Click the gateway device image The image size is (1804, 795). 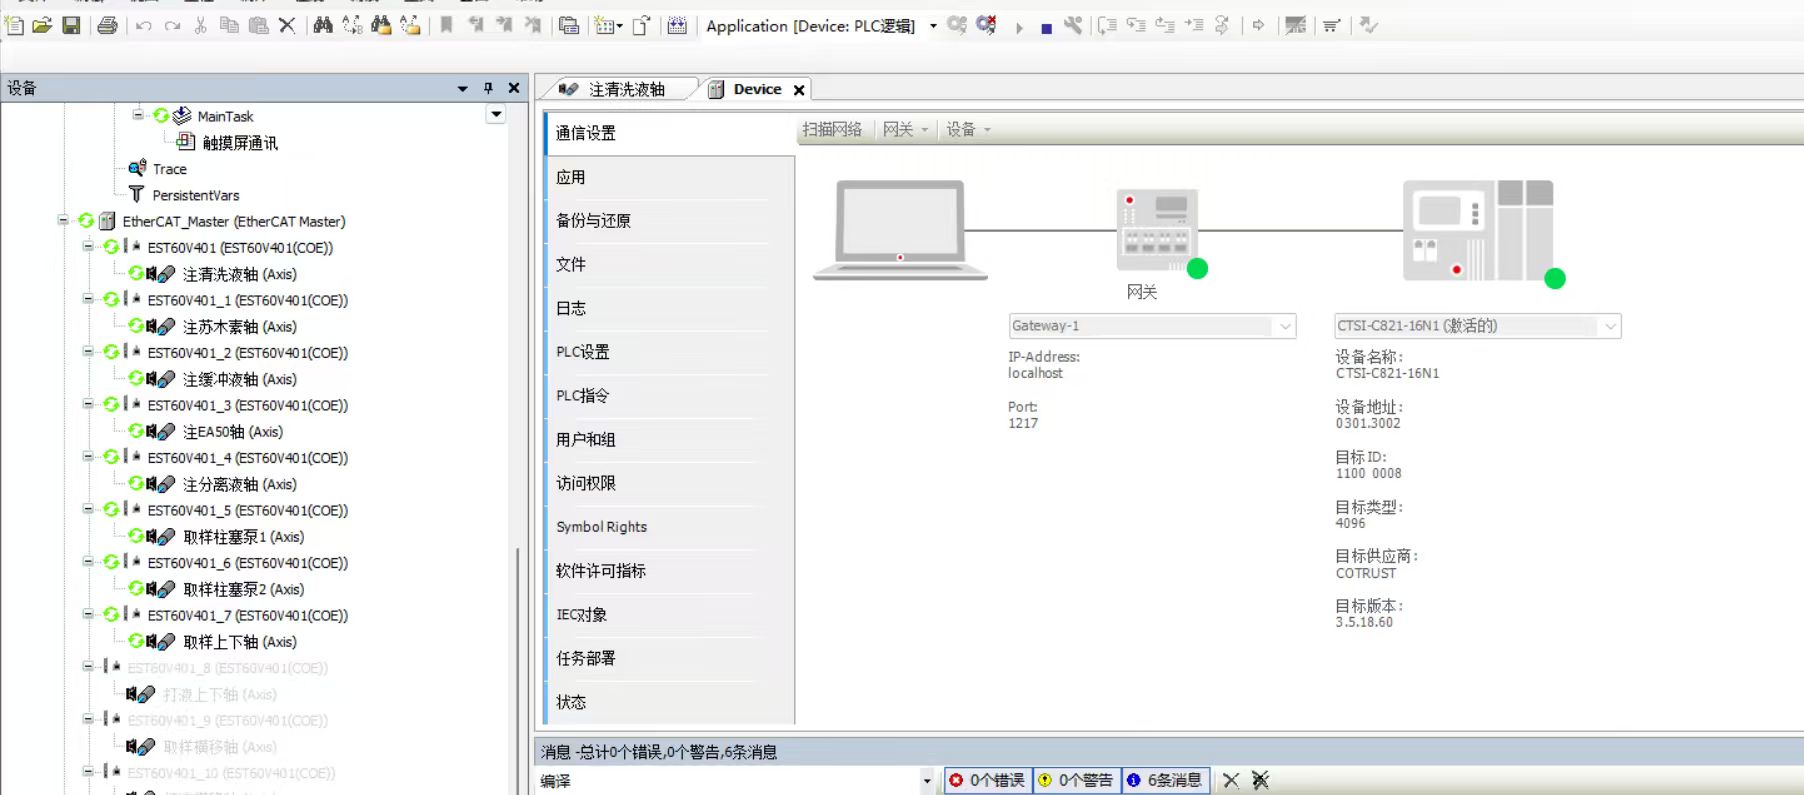pyautogui.click(x=1155, y=230)
